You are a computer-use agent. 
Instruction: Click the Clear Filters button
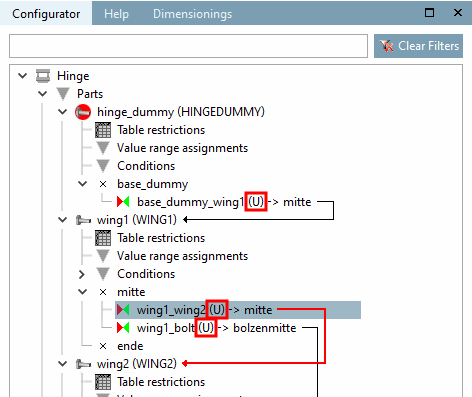click(418, 46)
